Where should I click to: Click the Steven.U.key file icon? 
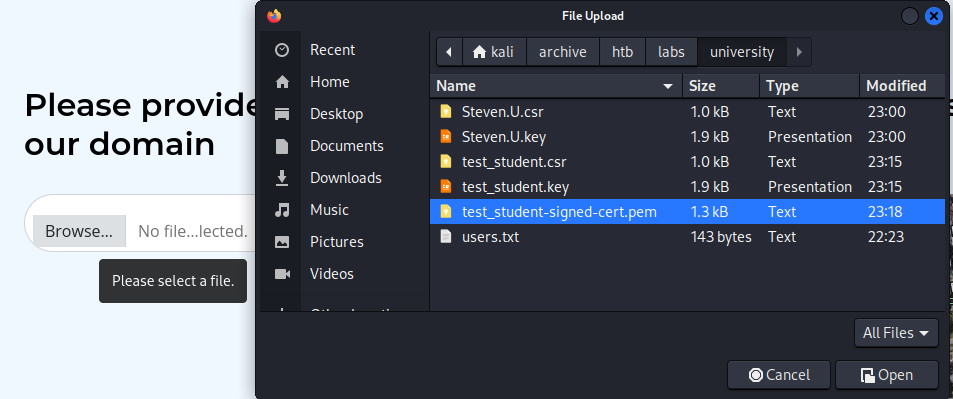tap(446, 137)
